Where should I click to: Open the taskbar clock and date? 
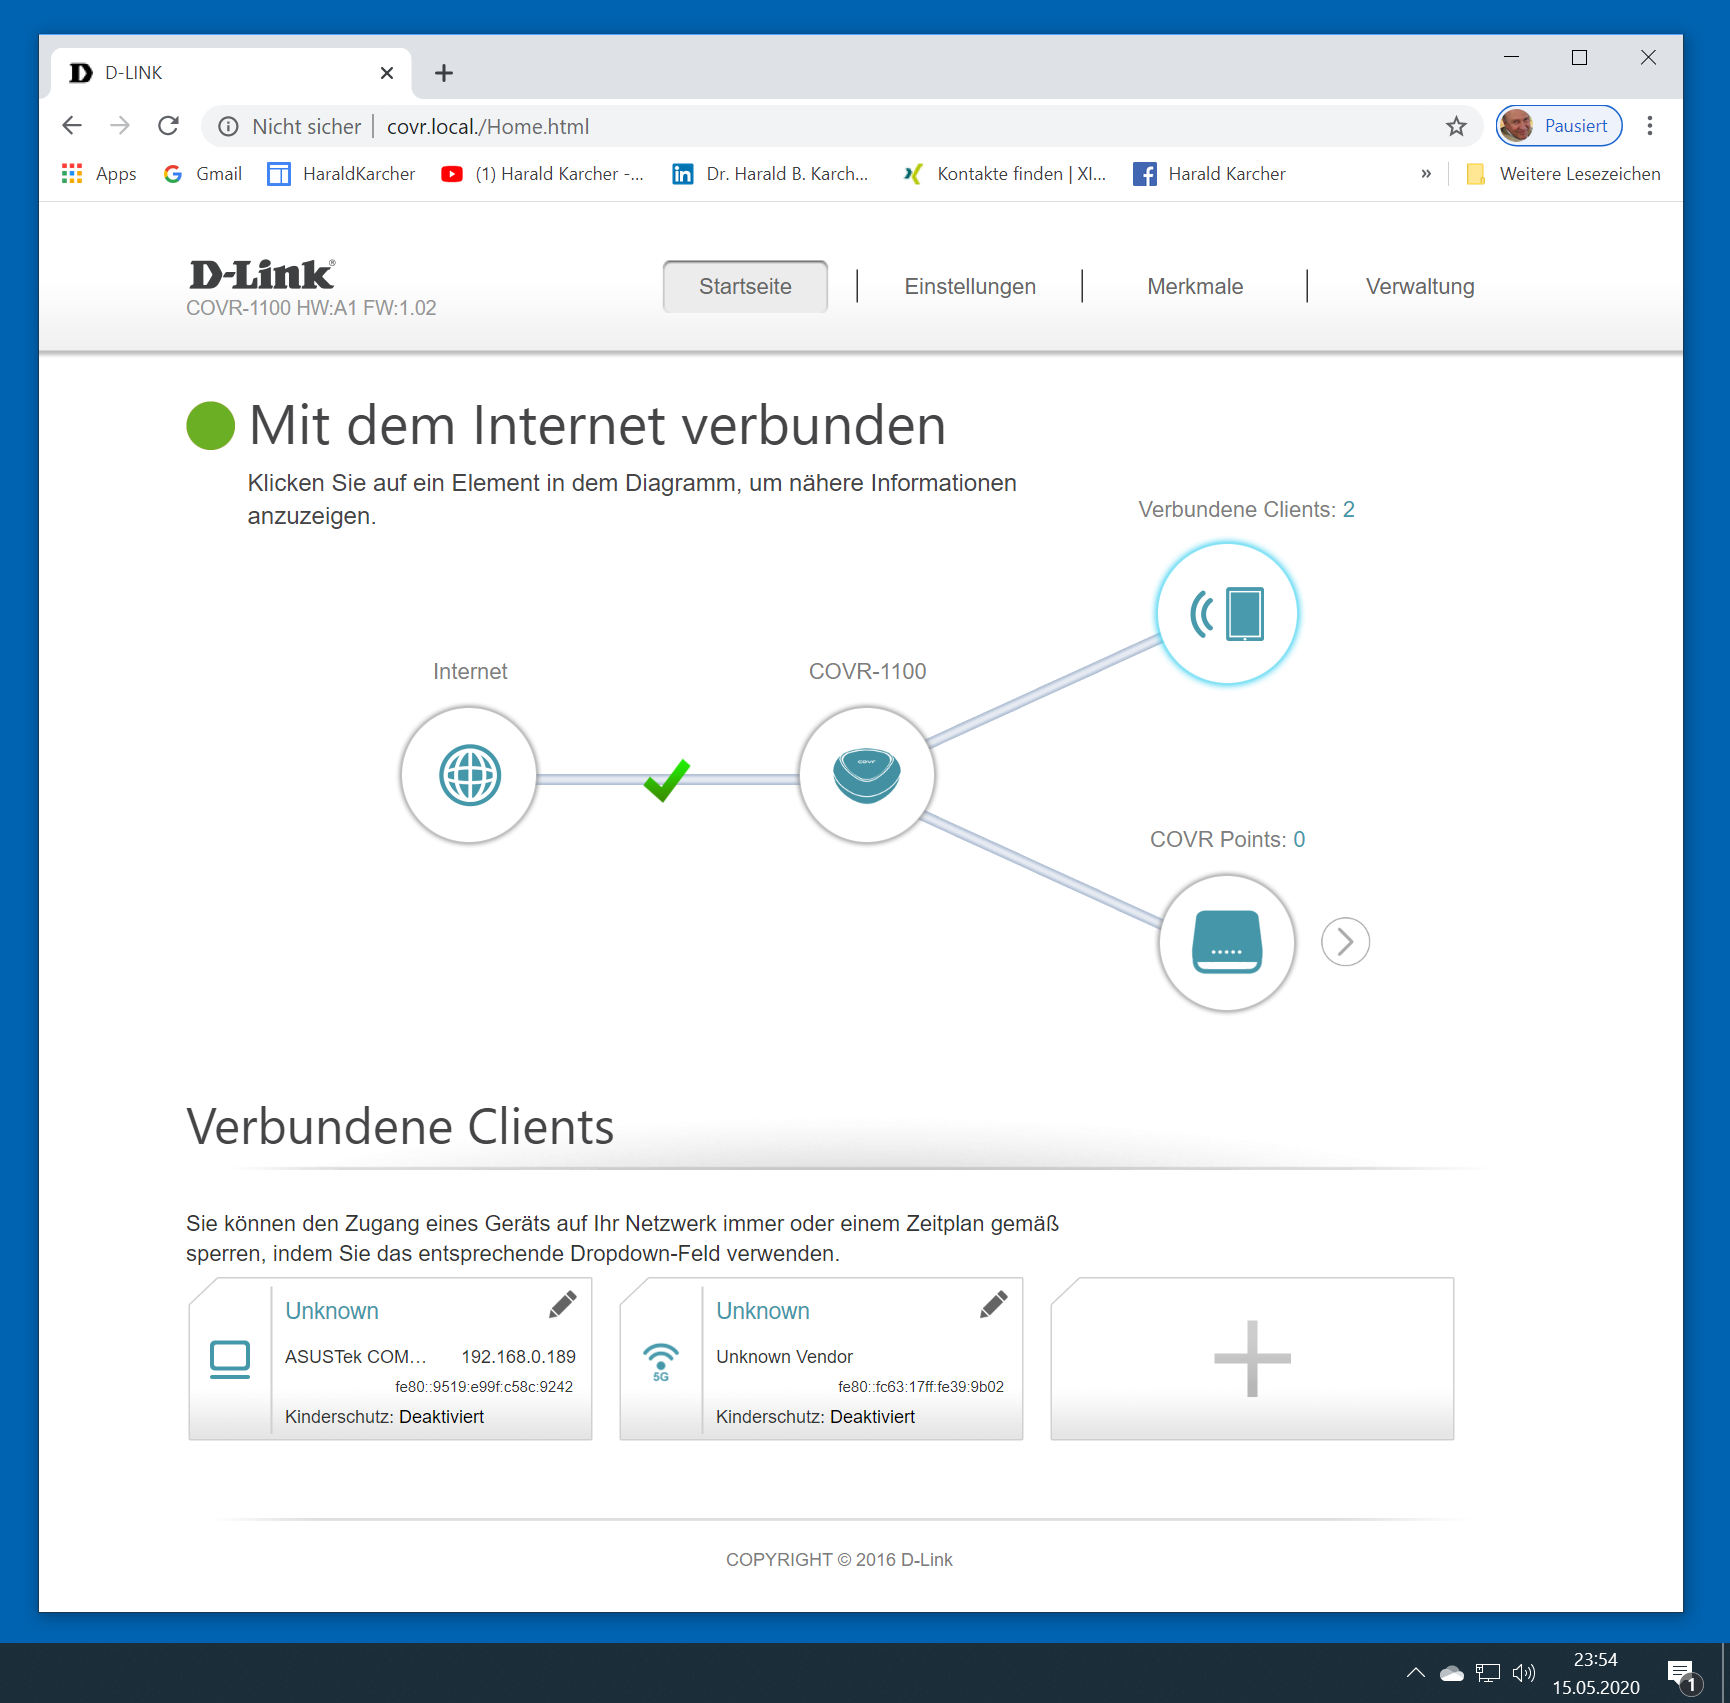1596,1673
